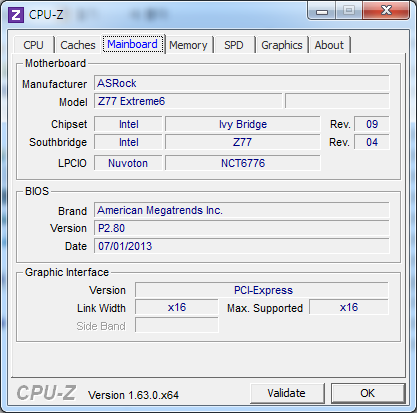
Task: Click the Southbridge revision value 04
Action: tap(371, 142)
